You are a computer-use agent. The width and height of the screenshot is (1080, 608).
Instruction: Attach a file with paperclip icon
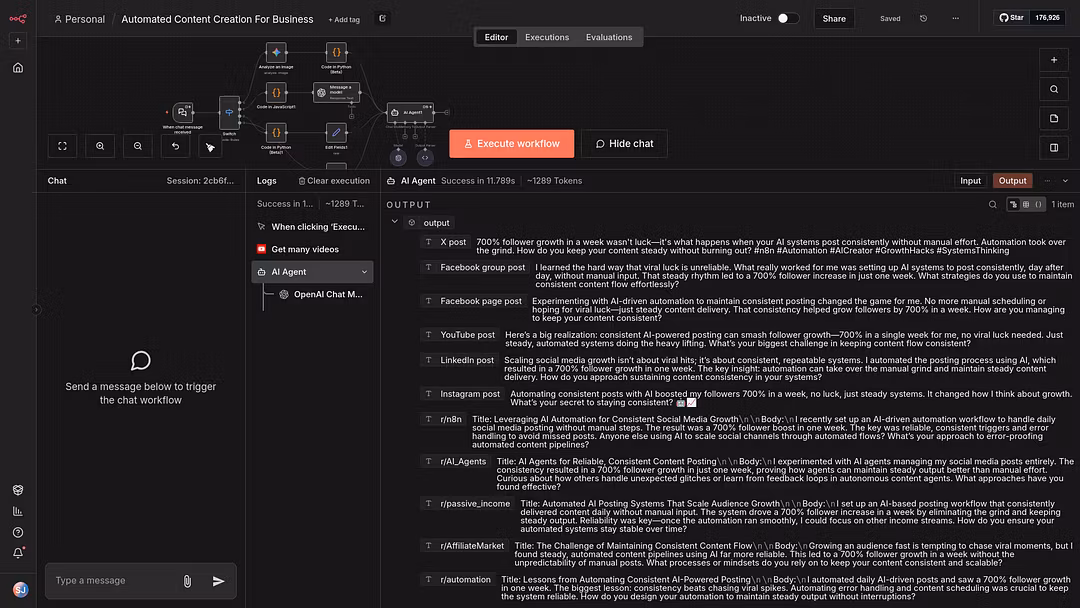187,581
